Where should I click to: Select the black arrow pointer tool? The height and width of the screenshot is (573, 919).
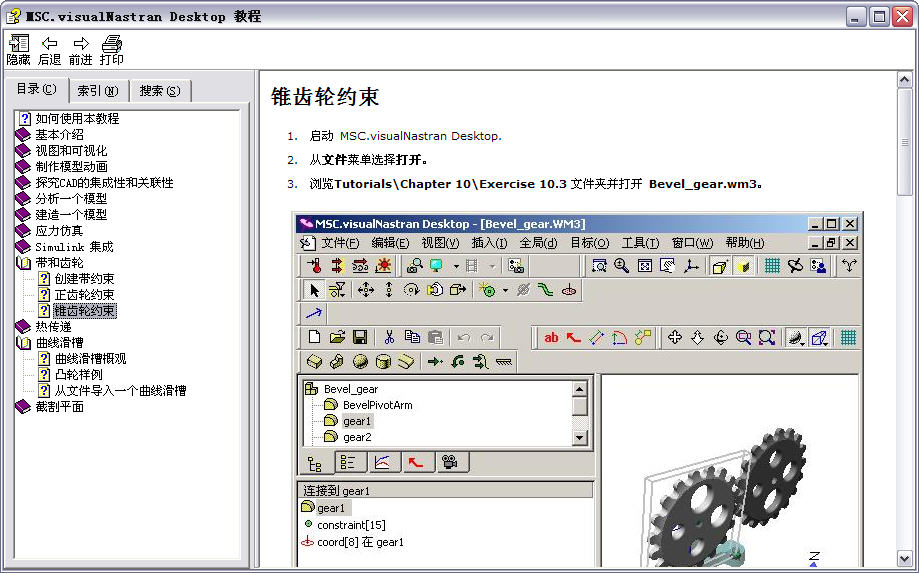point(314,290)
